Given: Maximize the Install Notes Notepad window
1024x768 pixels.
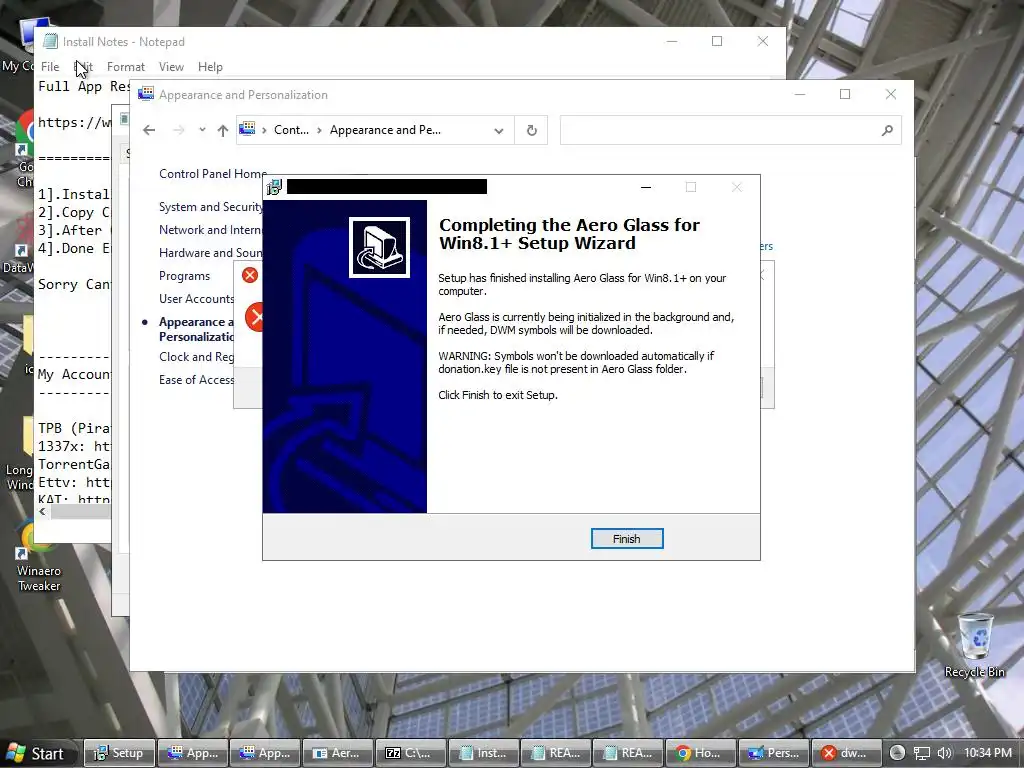Looking at the screenshot, I should (x=717, y=41).
